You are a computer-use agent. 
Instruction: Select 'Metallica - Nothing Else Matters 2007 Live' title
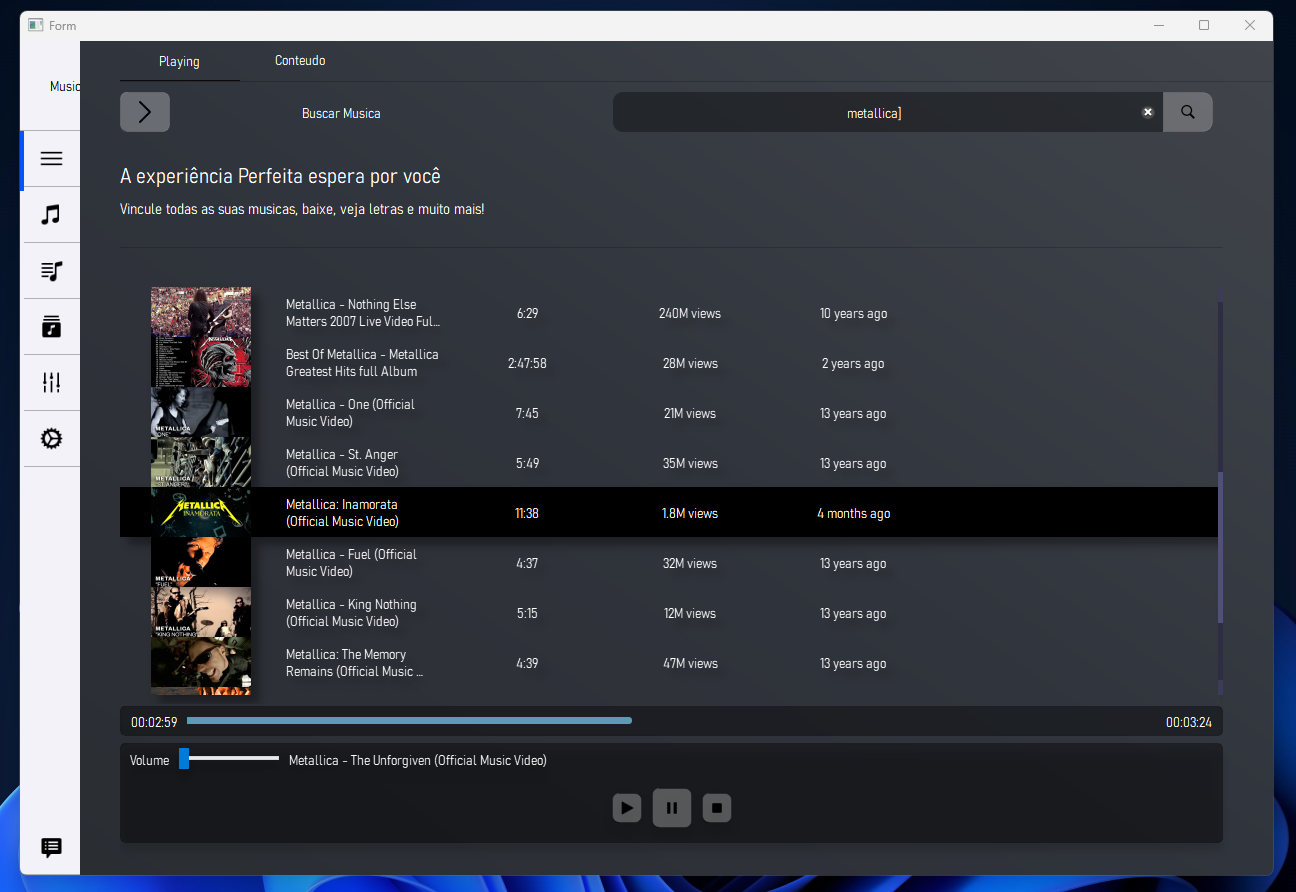(x=363, y=313)
